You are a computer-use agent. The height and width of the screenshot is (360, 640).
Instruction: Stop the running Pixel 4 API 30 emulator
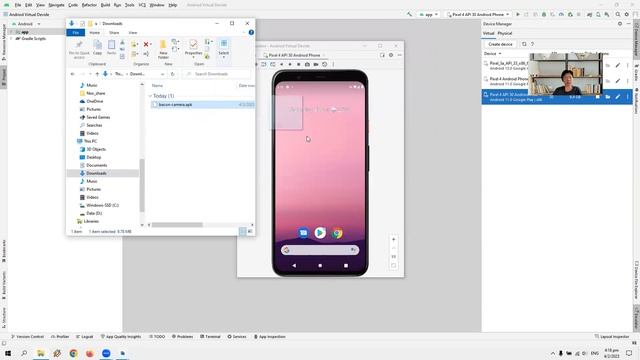(x=598, y=97)
